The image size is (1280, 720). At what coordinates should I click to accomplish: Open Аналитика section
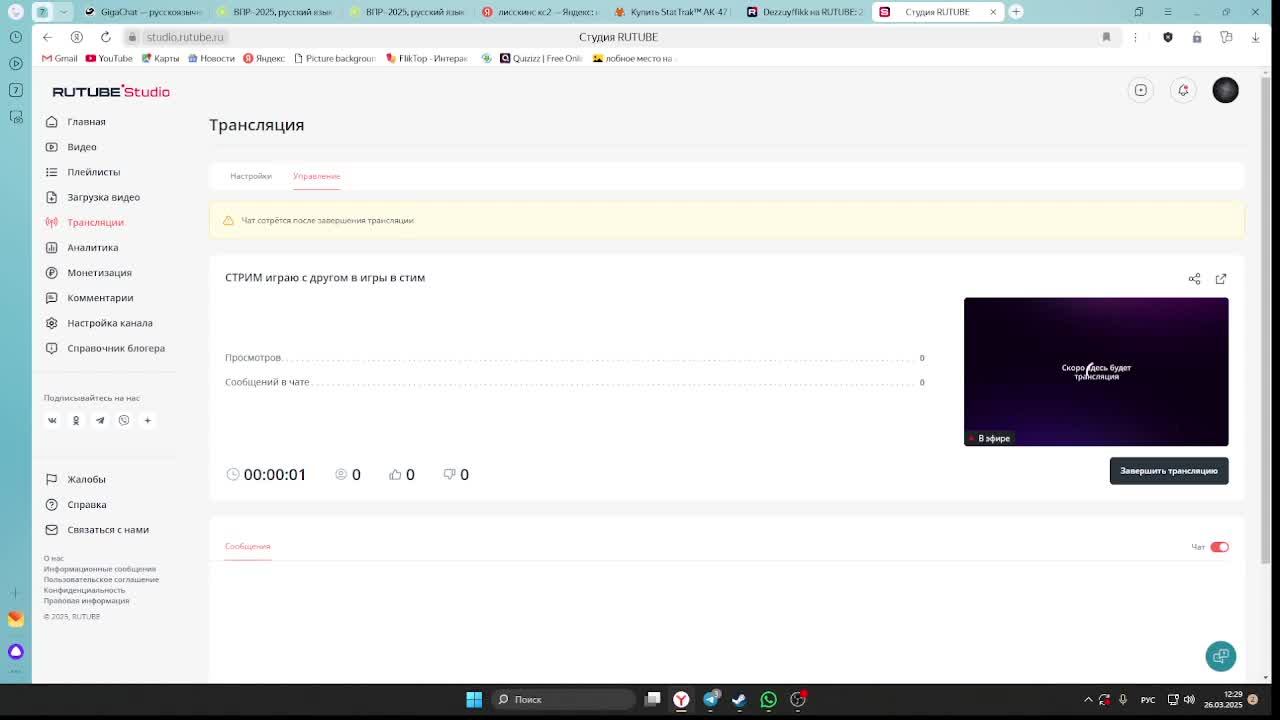tap(92, 247)
